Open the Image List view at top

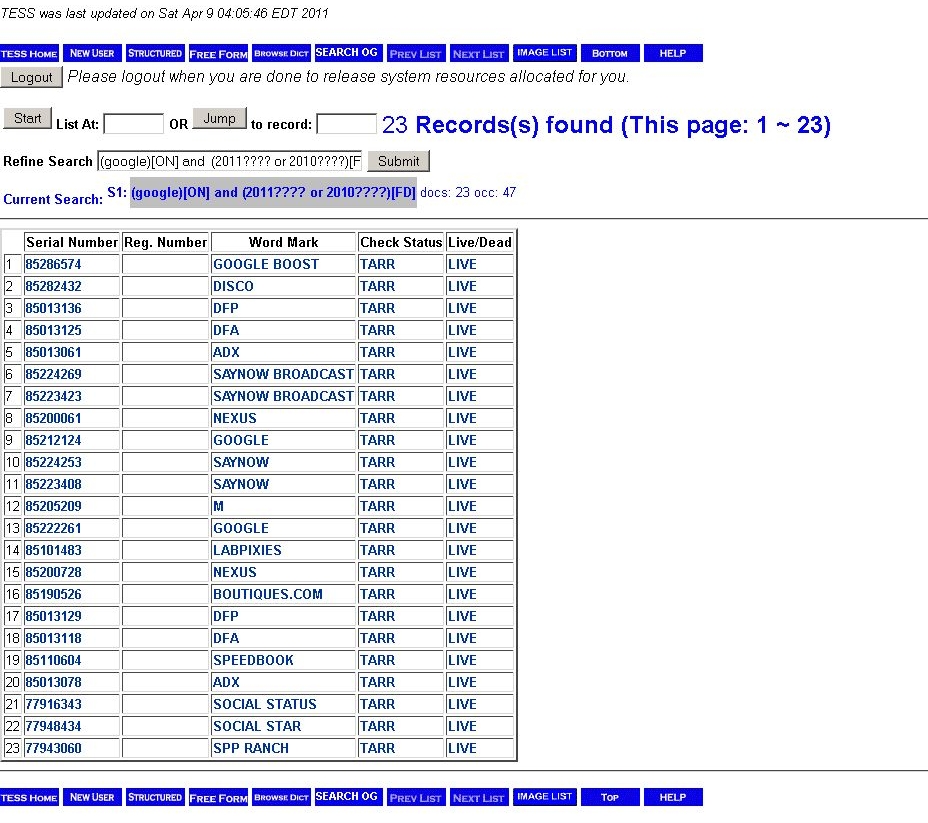(x=545, y=53)
